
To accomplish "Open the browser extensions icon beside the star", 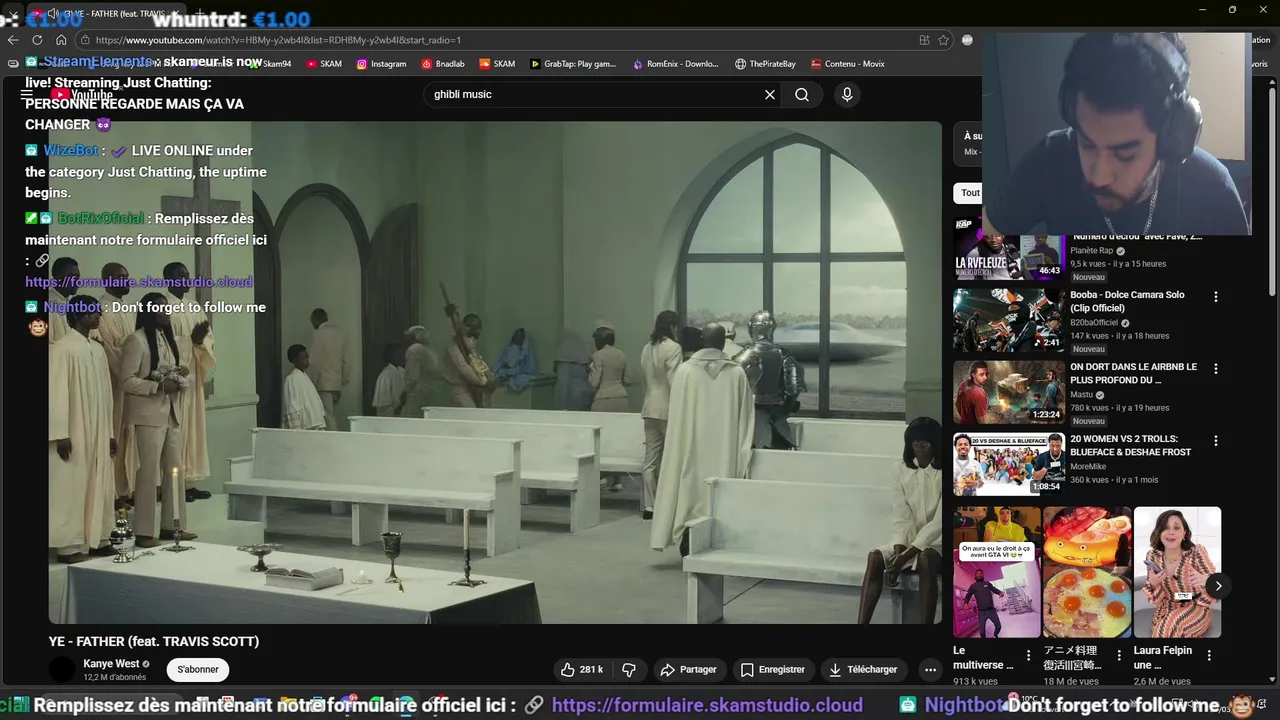I will click(x=924, y=40).
